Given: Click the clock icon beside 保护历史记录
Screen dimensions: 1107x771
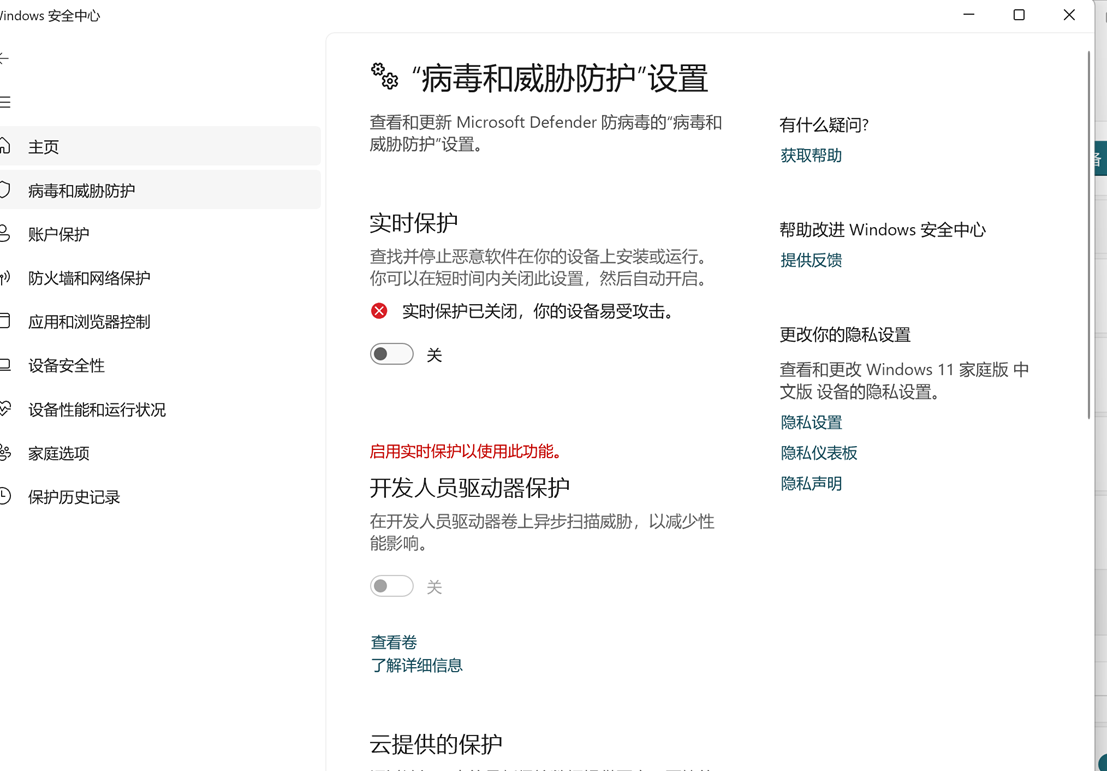Looking at the screenshot, I should (x=5, y=496).
